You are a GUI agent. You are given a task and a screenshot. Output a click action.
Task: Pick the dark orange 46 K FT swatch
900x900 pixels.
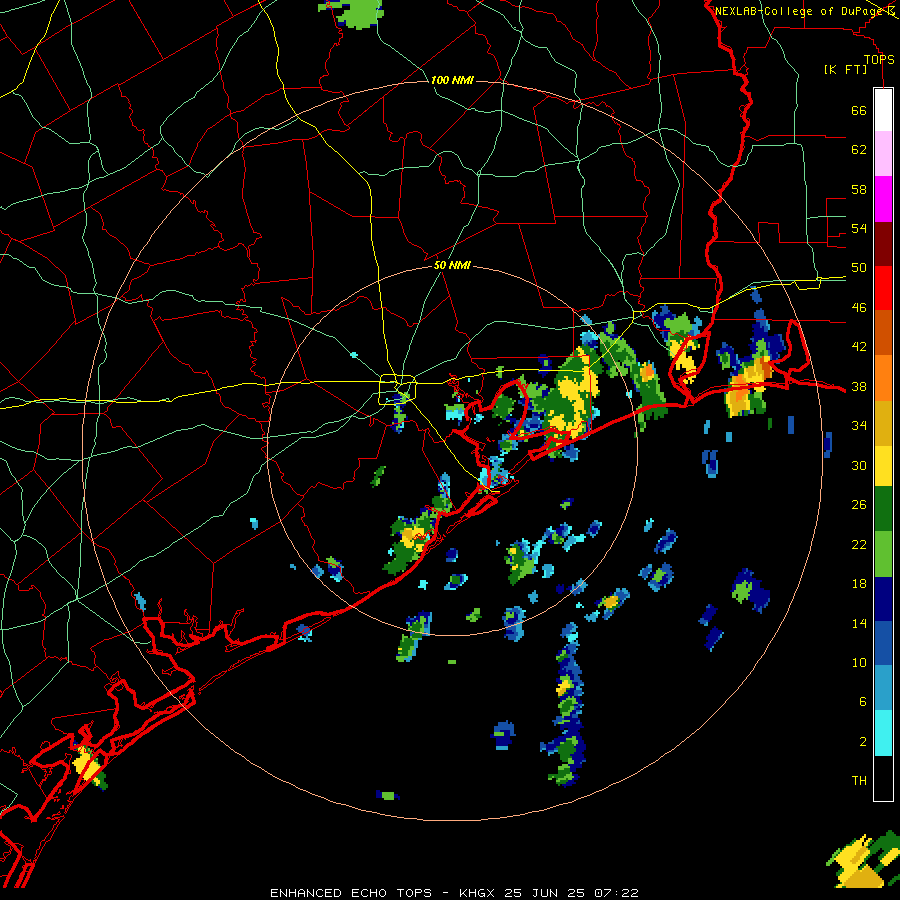tap(883, 332)
